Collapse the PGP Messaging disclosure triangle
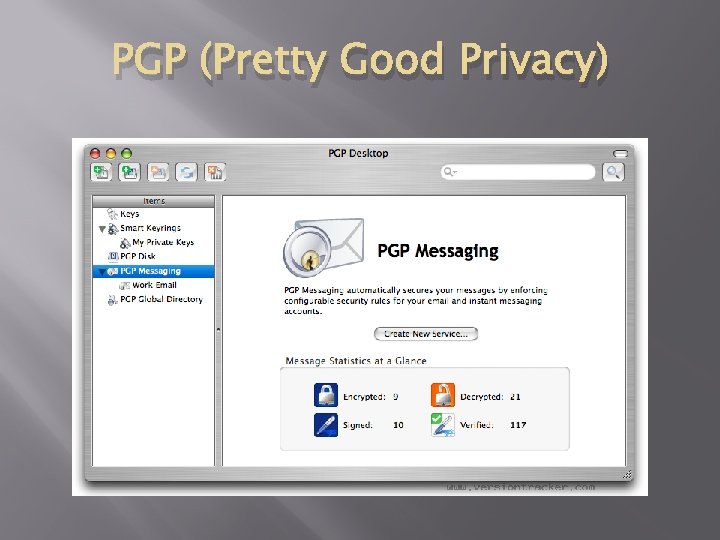 click(x=102, y=272)
